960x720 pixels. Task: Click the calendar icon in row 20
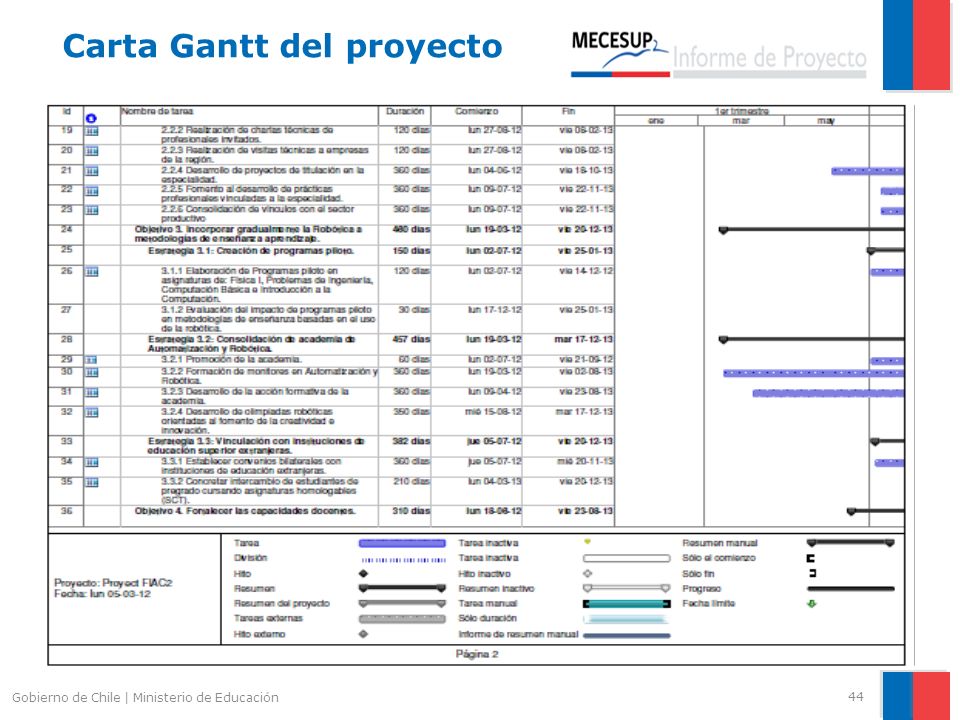click(x=92, y=151)
